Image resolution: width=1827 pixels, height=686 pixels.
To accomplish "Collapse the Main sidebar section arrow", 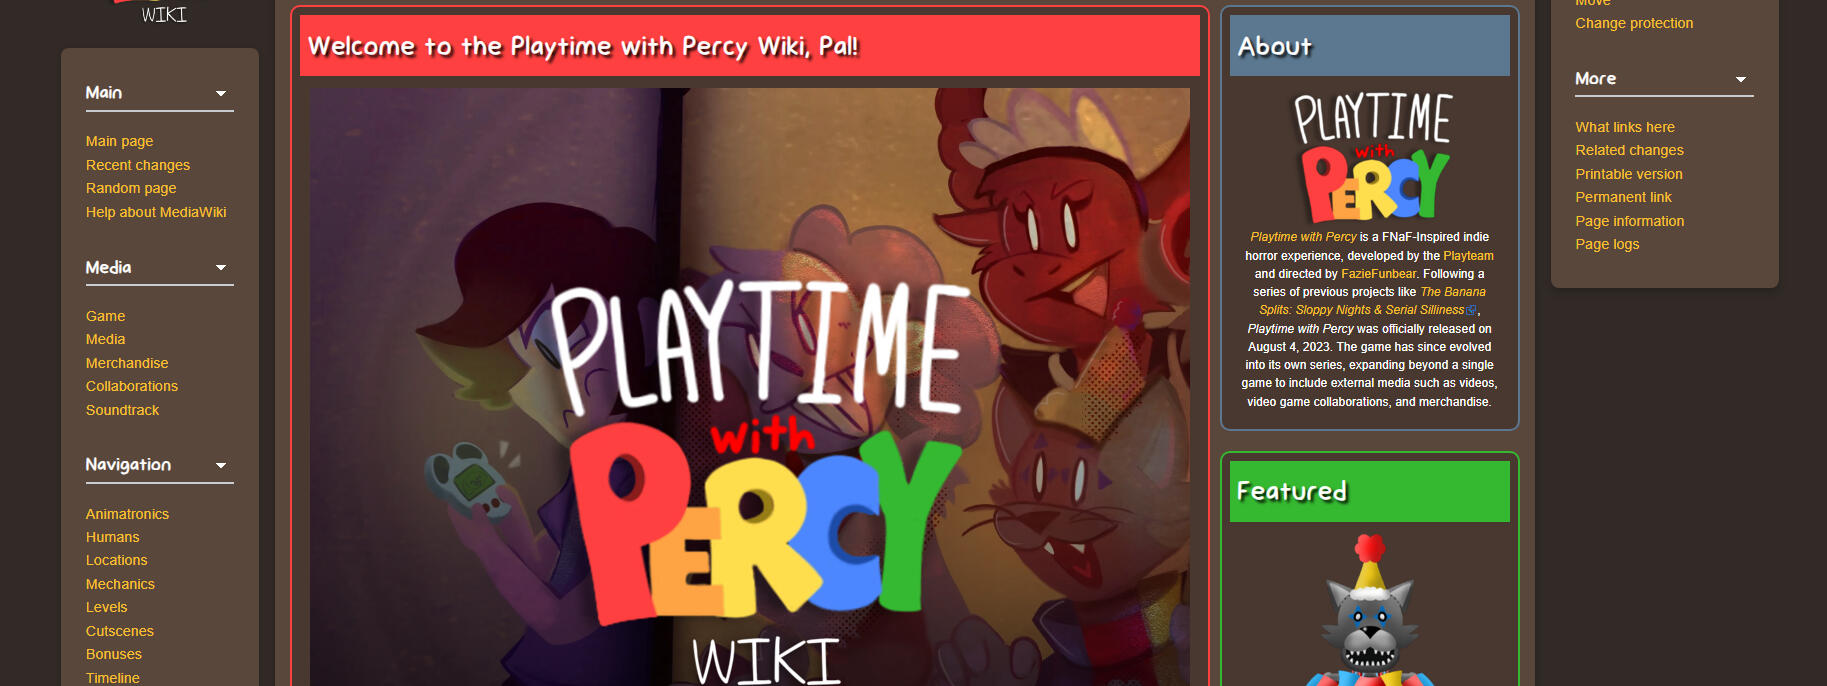I will click(221, 94).
